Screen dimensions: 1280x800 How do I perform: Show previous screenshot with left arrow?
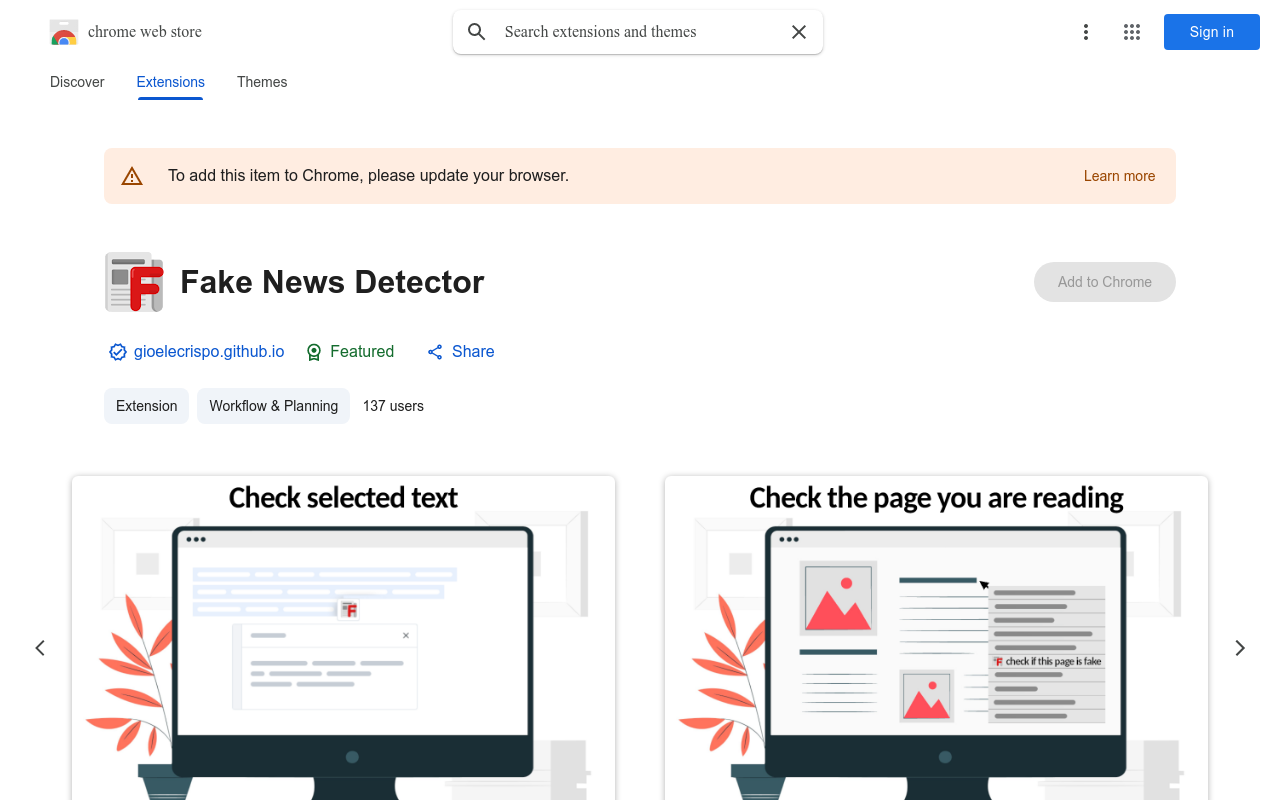(x=40, y=648)
